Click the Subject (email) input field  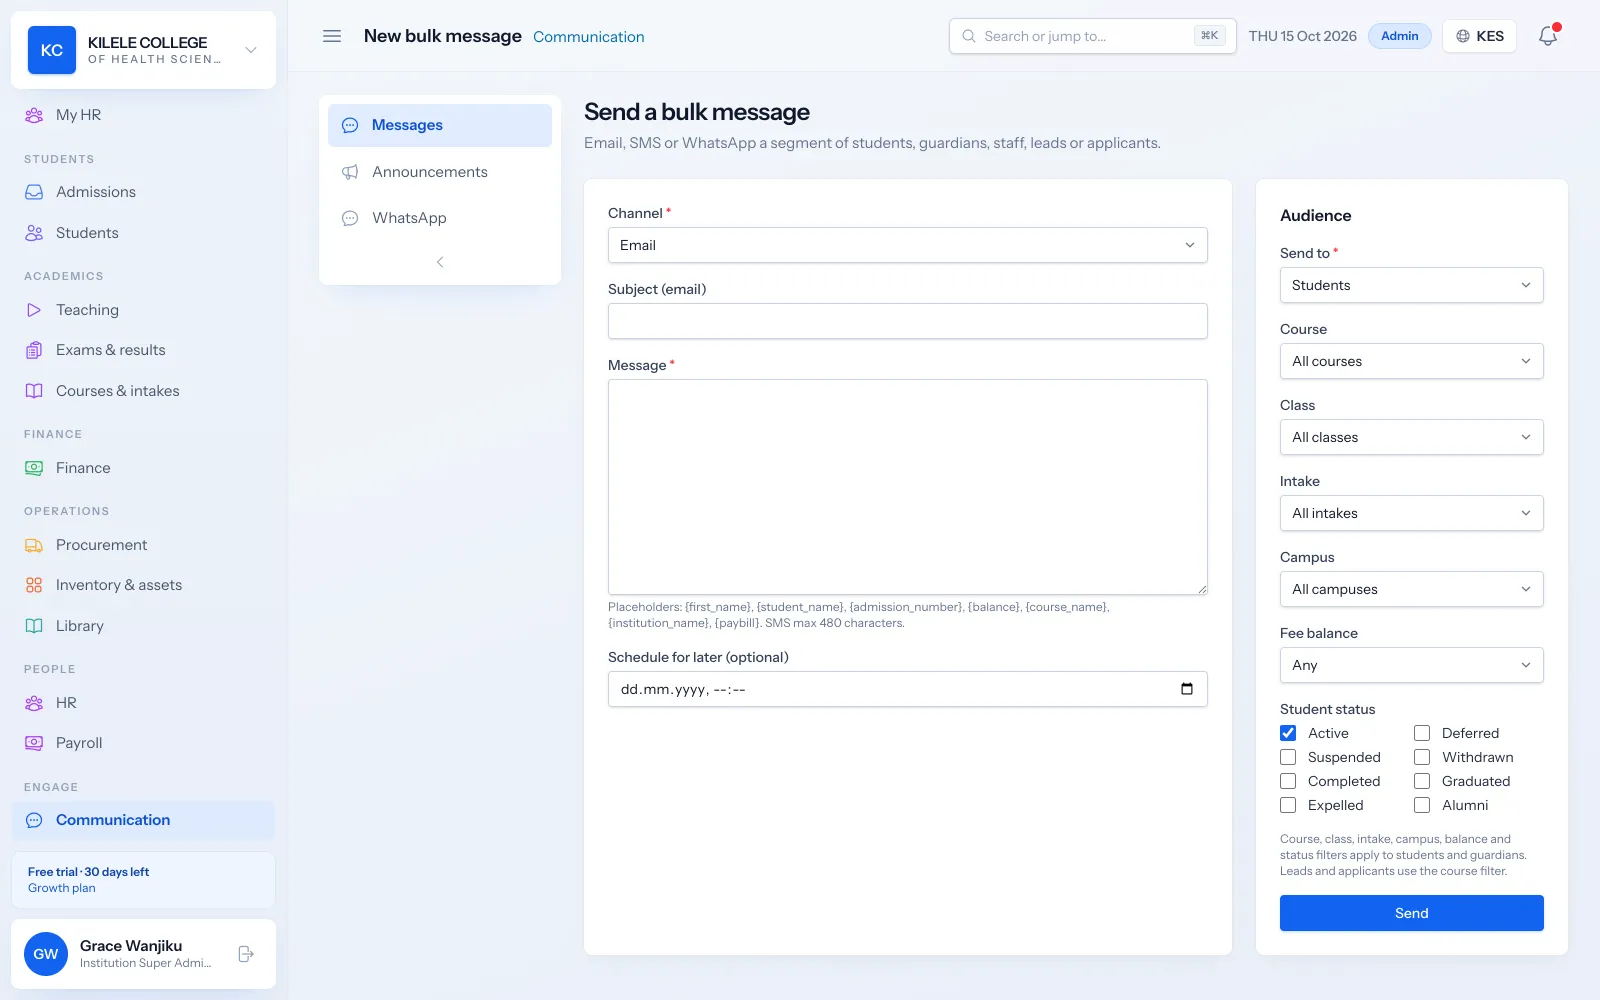click(908, 321)
